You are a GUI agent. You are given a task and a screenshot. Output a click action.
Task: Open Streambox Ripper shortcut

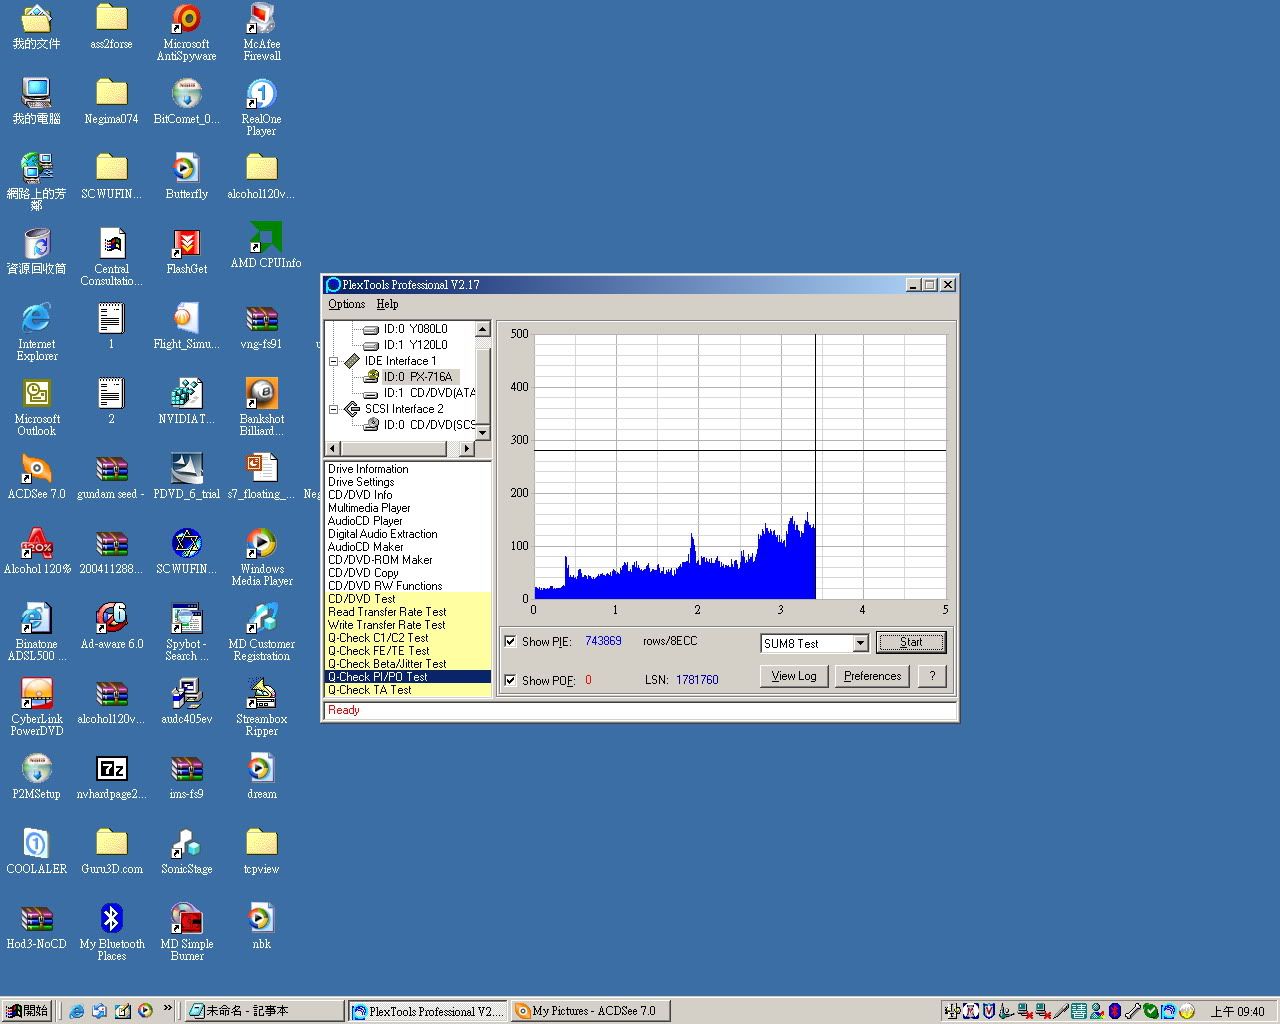[x=261, y=708]
